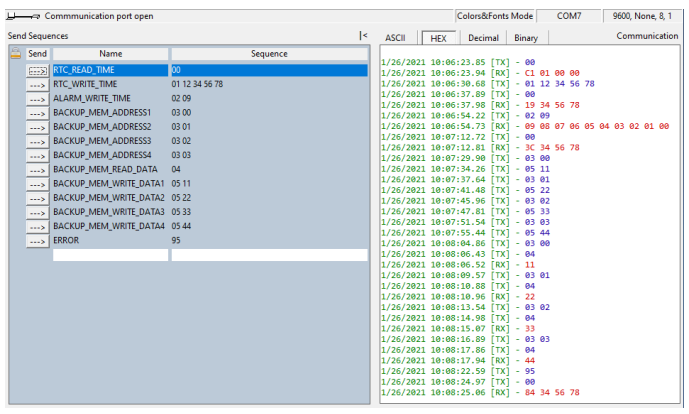This screenshot has width=689, height=414.
Task: Send the ERROR sequence with its arrow
Action: (37, 241)
